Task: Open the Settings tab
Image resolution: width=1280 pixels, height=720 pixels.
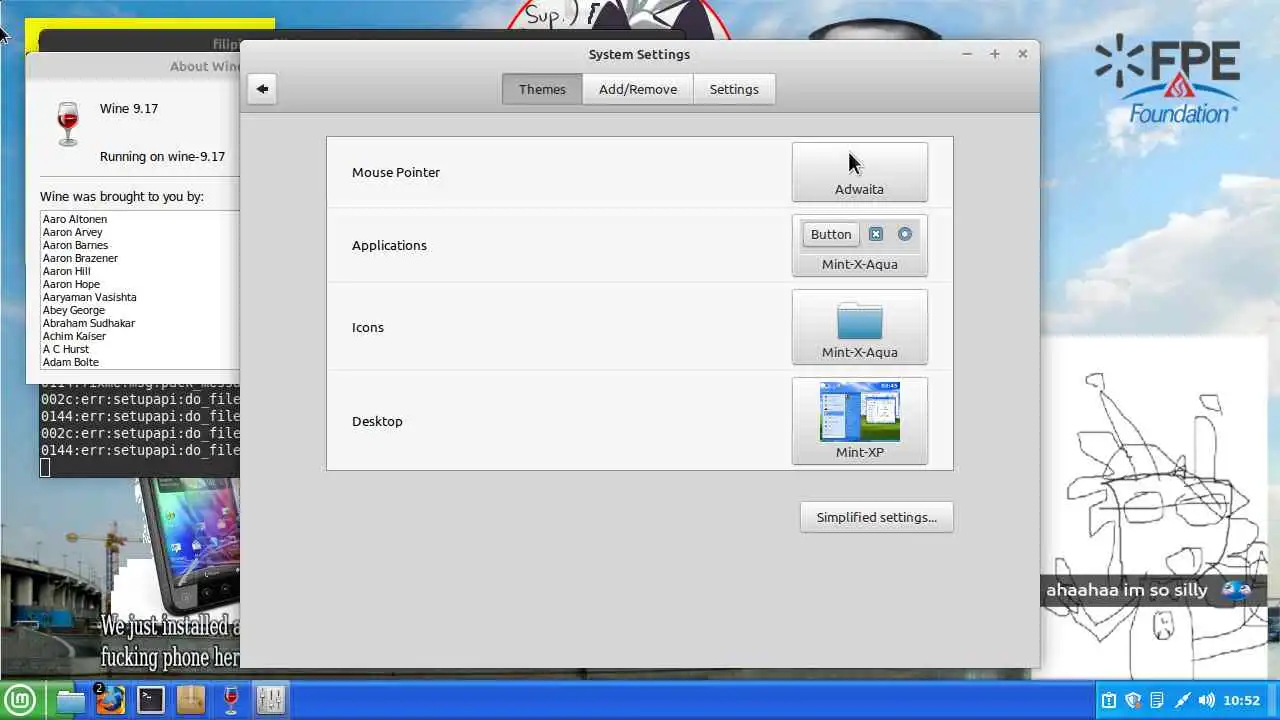Action: [734, 89]
